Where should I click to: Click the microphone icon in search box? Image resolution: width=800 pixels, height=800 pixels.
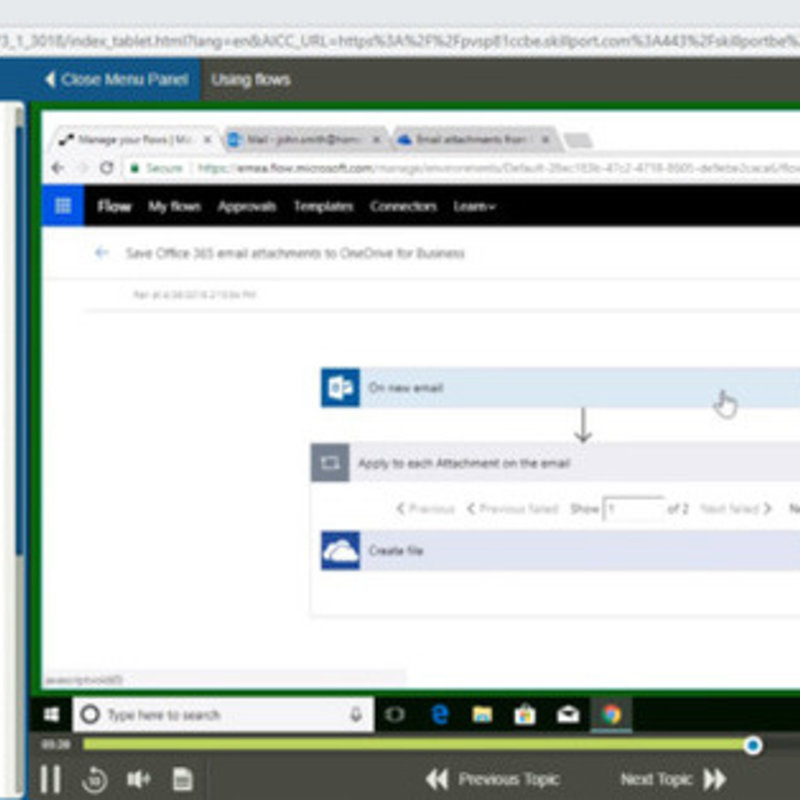click(x=356, y=715)
